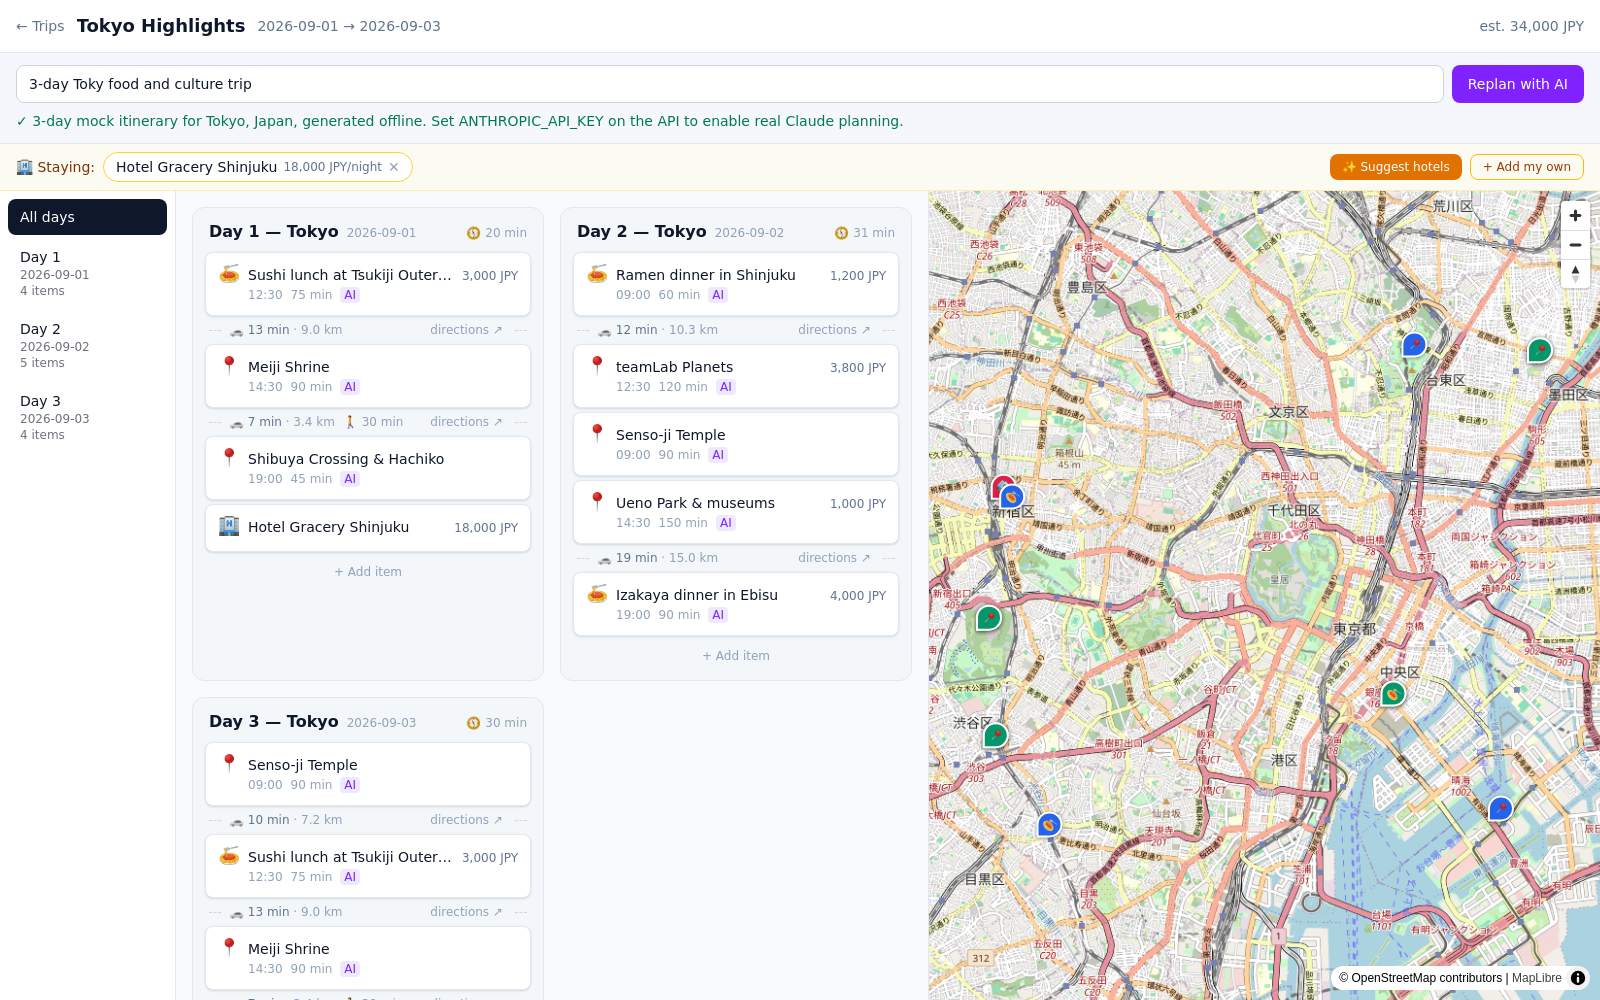Click the green Meiji Shrine map marker
This screenshot has height=1000, width=1600.
click(988, 618)
